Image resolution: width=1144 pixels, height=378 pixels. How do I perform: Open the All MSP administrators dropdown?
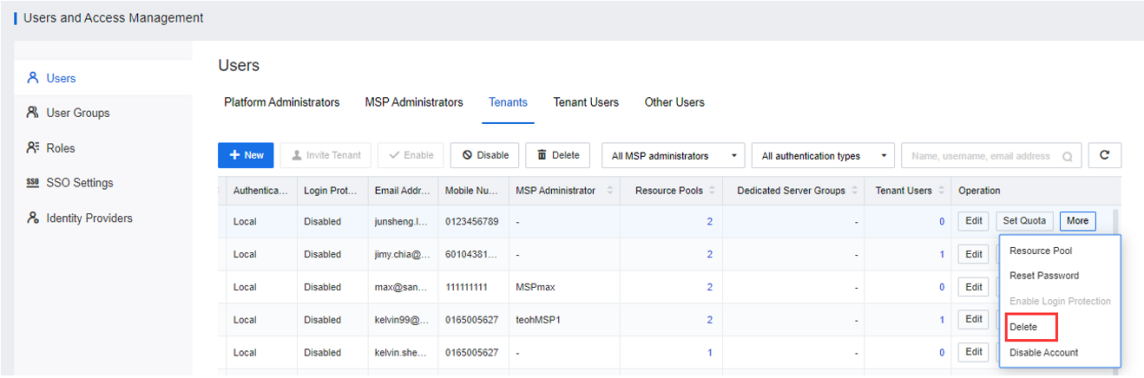(673, 155)
